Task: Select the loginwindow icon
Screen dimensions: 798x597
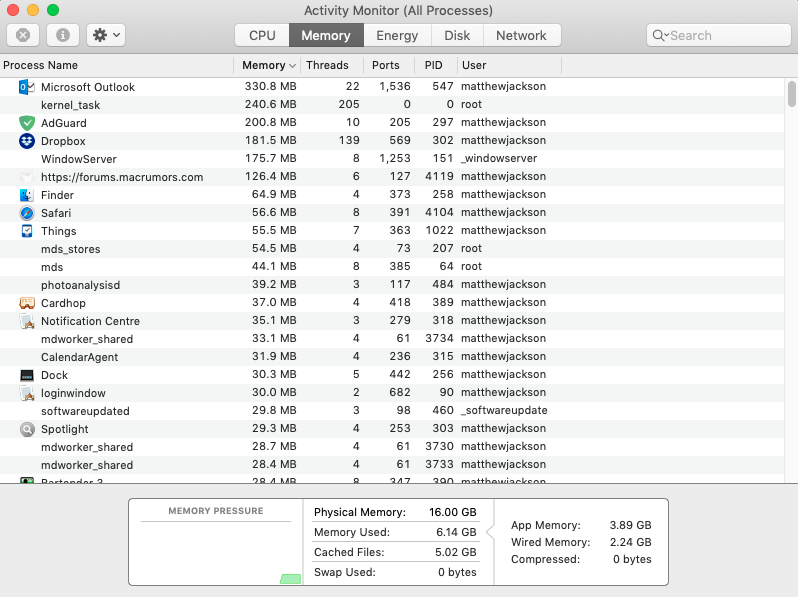Action: point(27,393)
